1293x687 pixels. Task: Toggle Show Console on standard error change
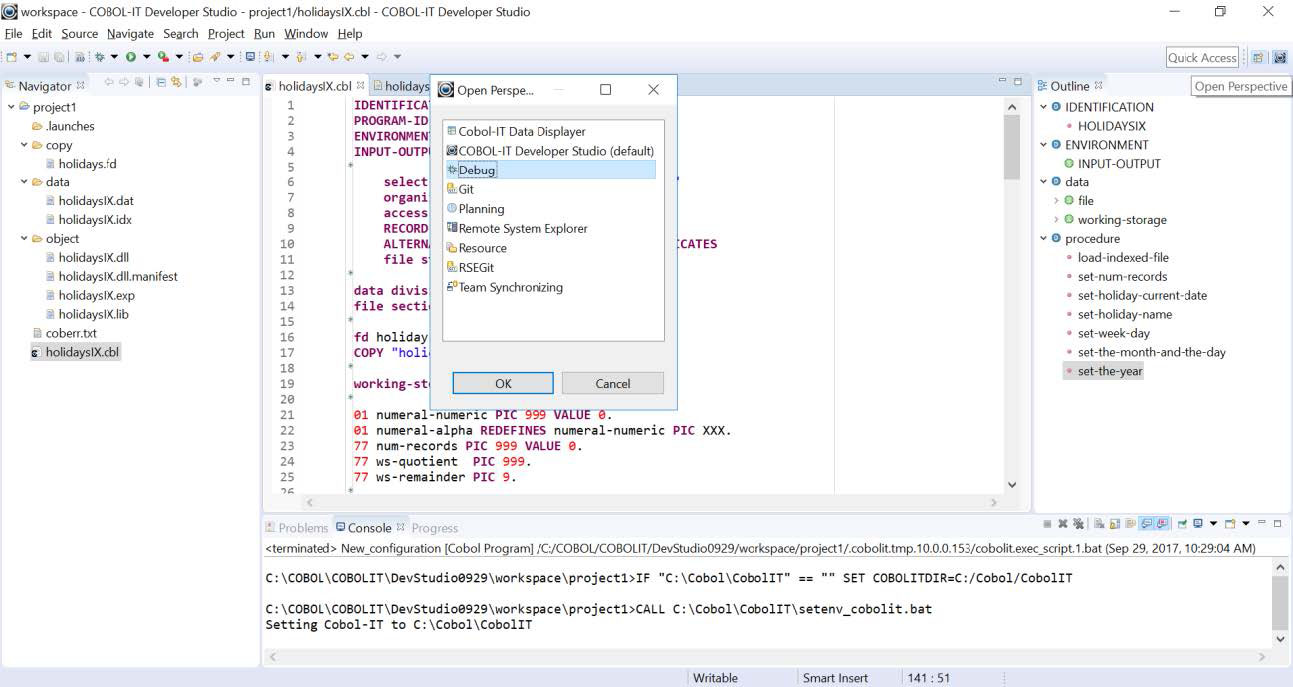point(1162,524)
